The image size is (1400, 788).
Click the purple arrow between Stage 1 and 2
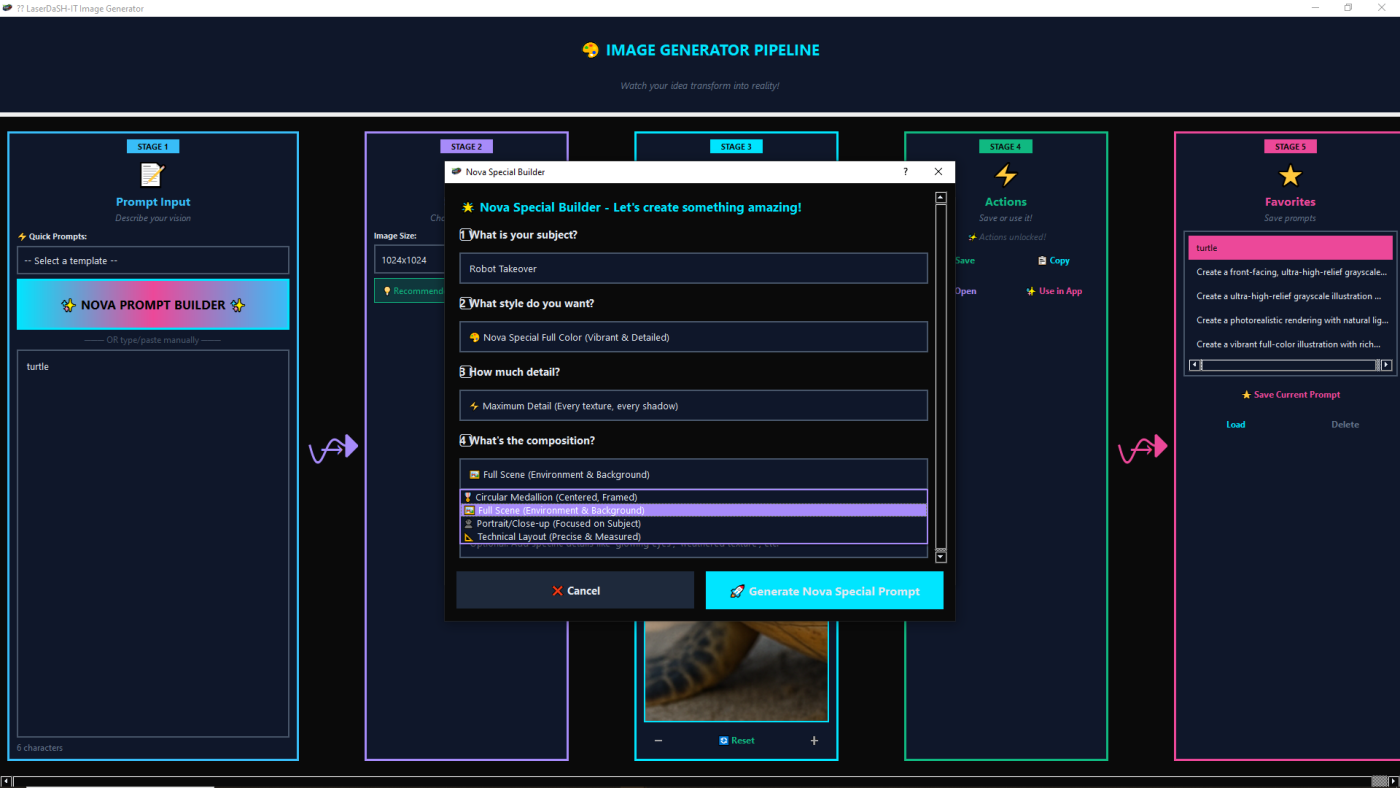click(x=333, y=449)
